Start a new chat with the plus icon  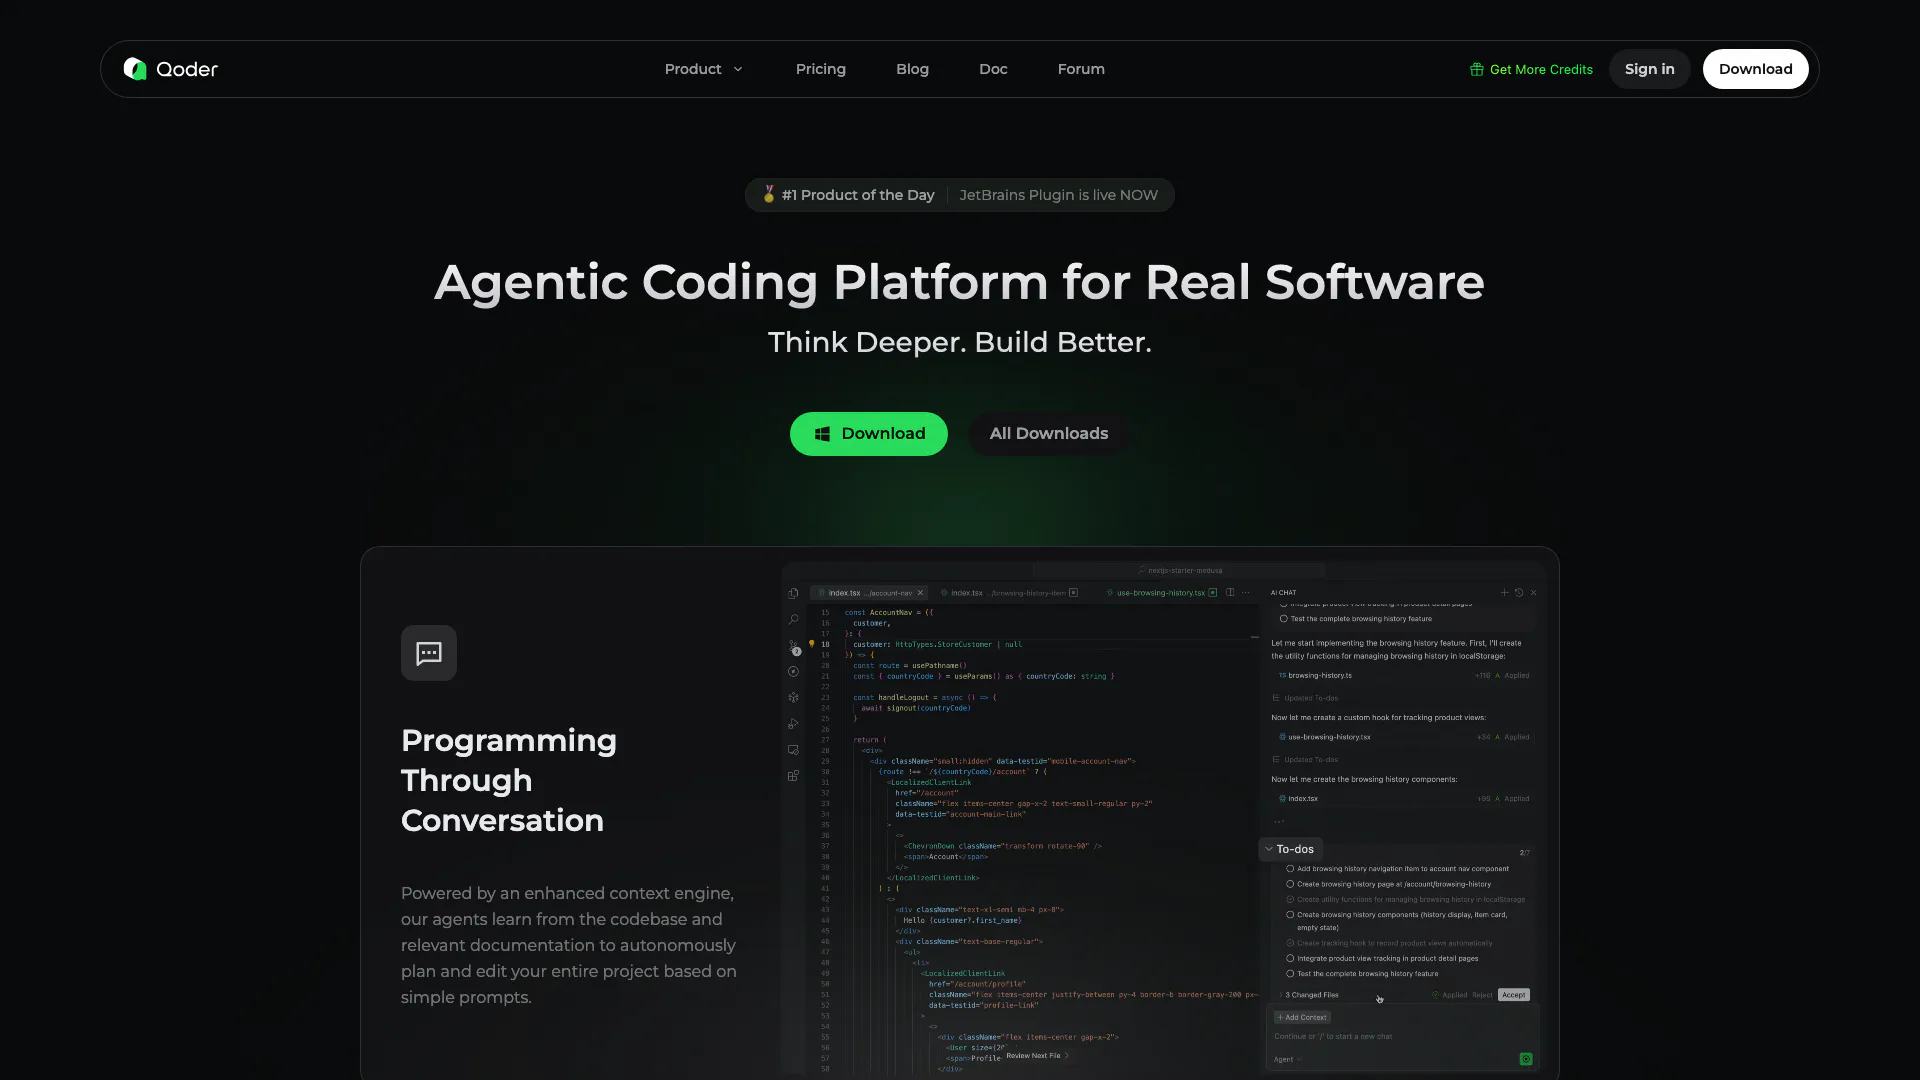point(1505,593)
